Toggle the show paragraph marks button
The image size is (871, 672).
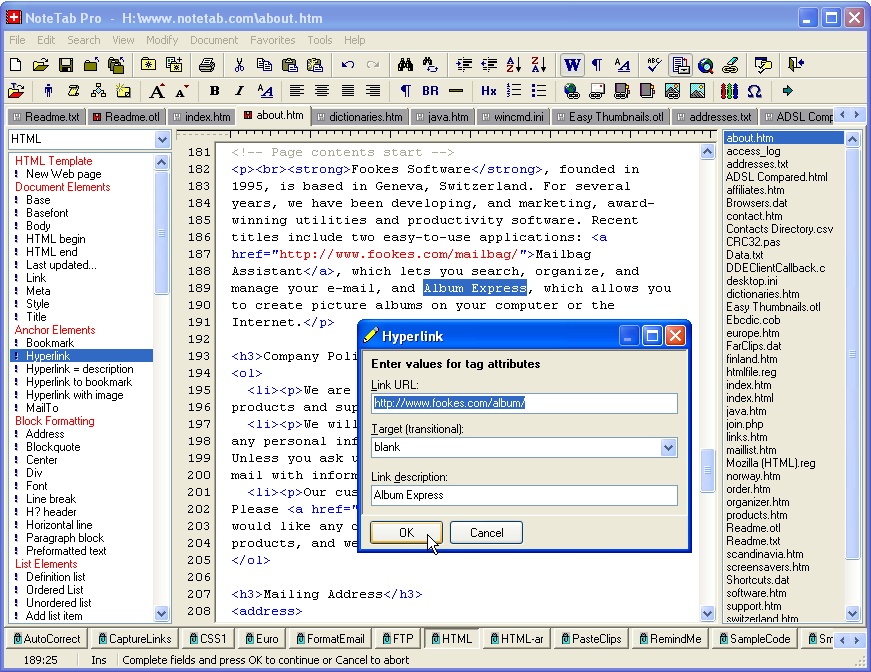coord(597,65)
